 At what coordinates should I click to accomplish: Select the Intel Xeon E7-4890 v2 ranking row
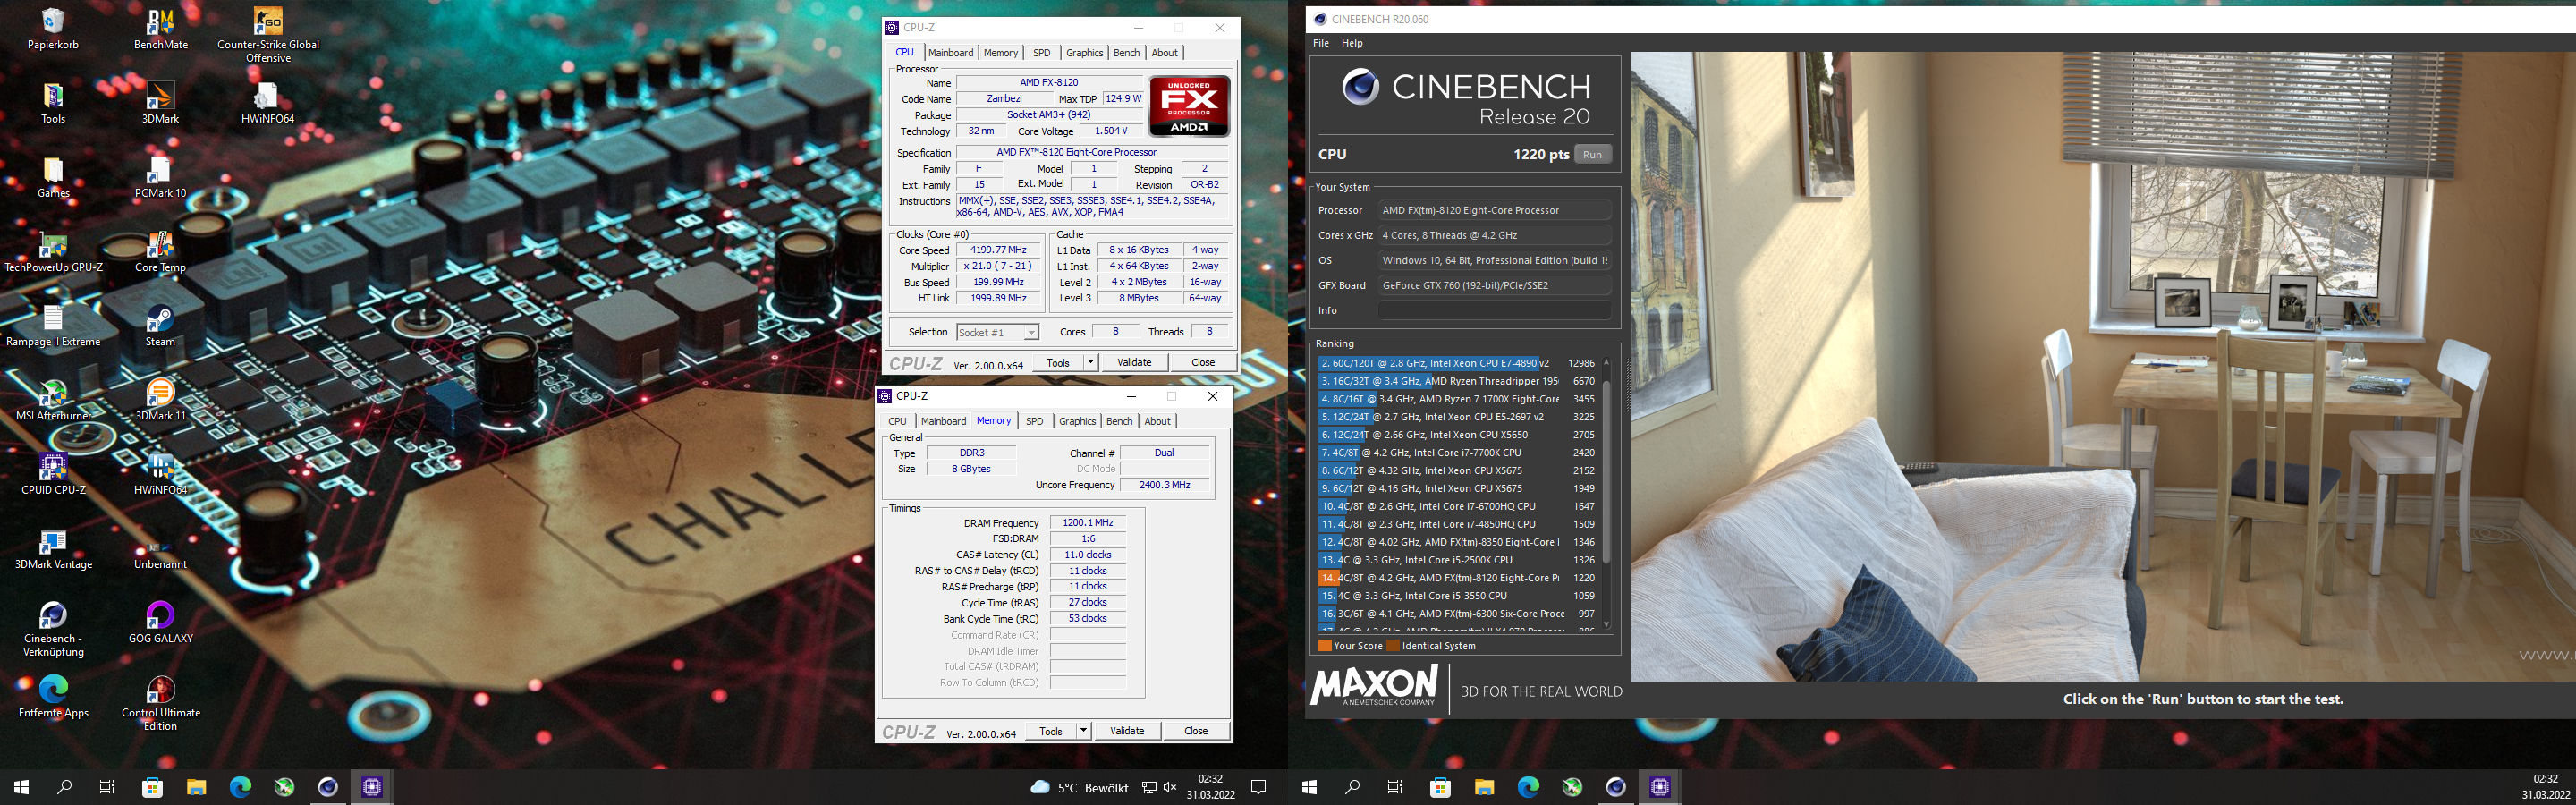tap(1457, 363)
